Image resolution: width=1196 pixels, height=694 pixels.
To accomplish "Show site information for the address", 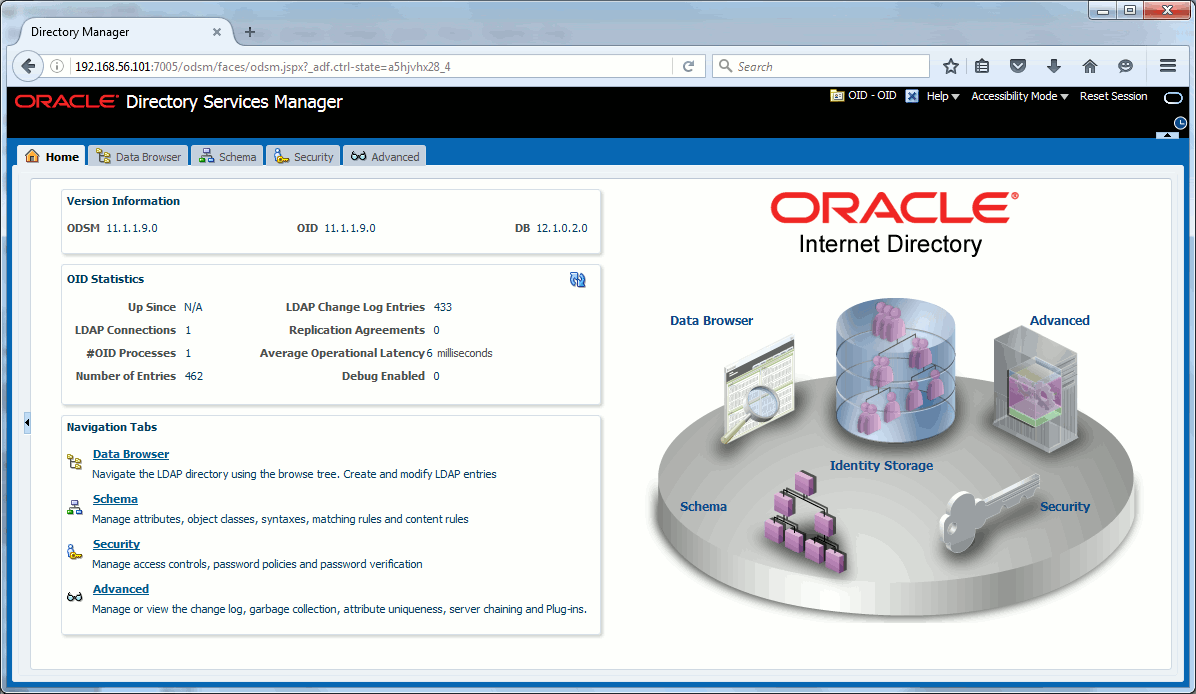I will click(56, 66).
